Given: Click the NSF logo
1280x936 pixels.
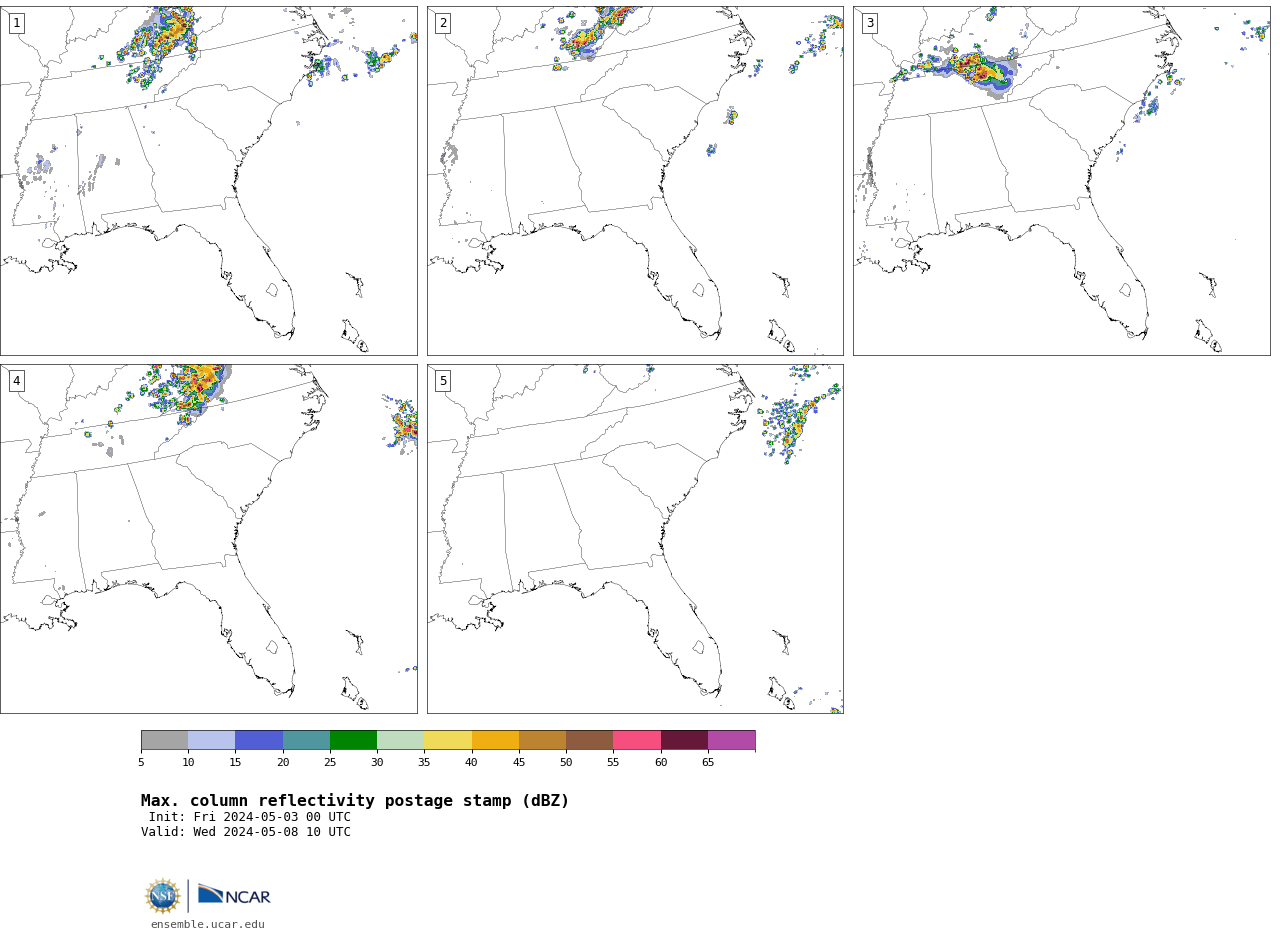Looking at the screenshot, I should click(163, 896).
